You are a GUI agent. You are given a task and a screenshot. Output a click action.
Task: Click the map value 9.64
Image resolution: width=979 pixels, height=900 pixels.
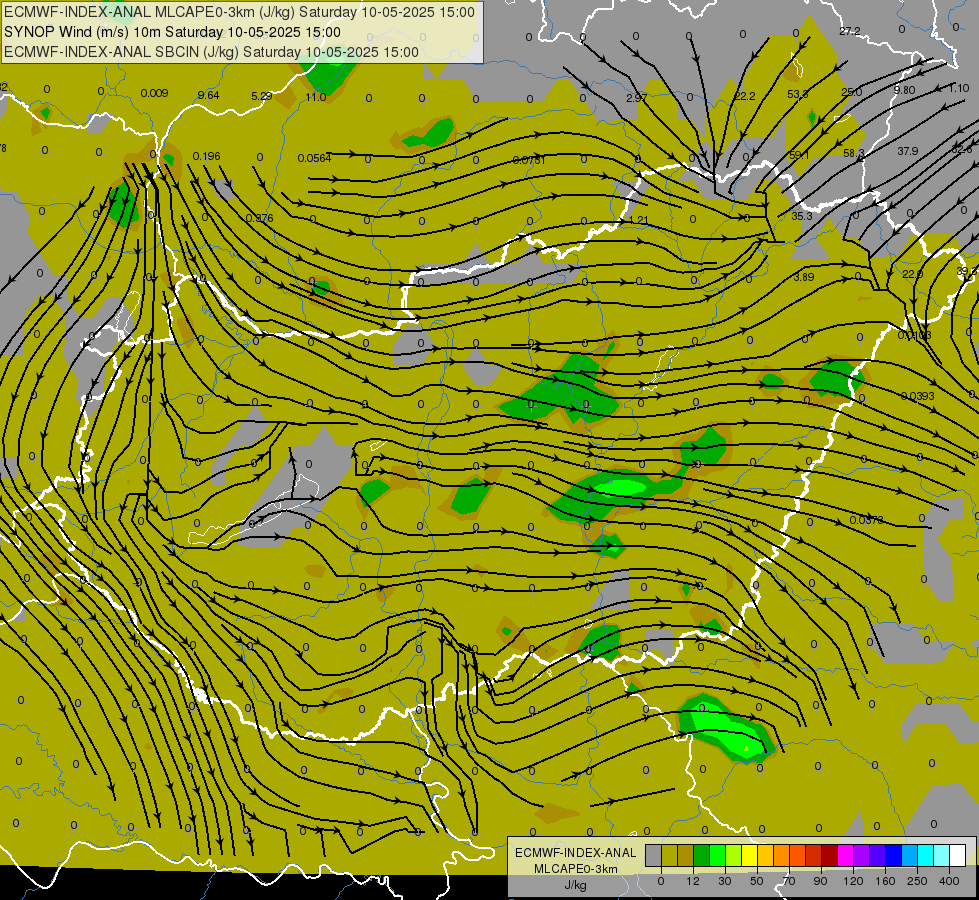[209, 95]
